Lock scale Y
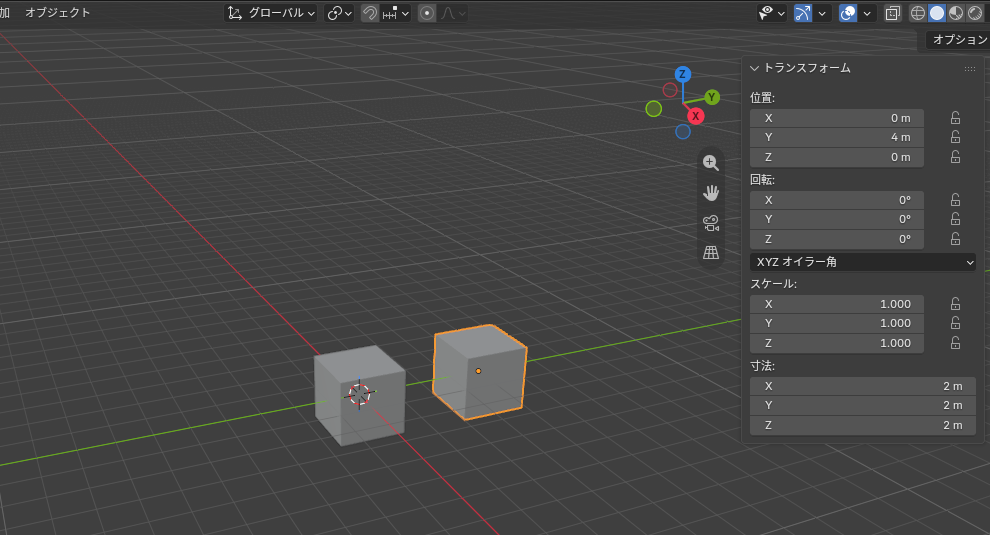990x535 pixels. 955,323
